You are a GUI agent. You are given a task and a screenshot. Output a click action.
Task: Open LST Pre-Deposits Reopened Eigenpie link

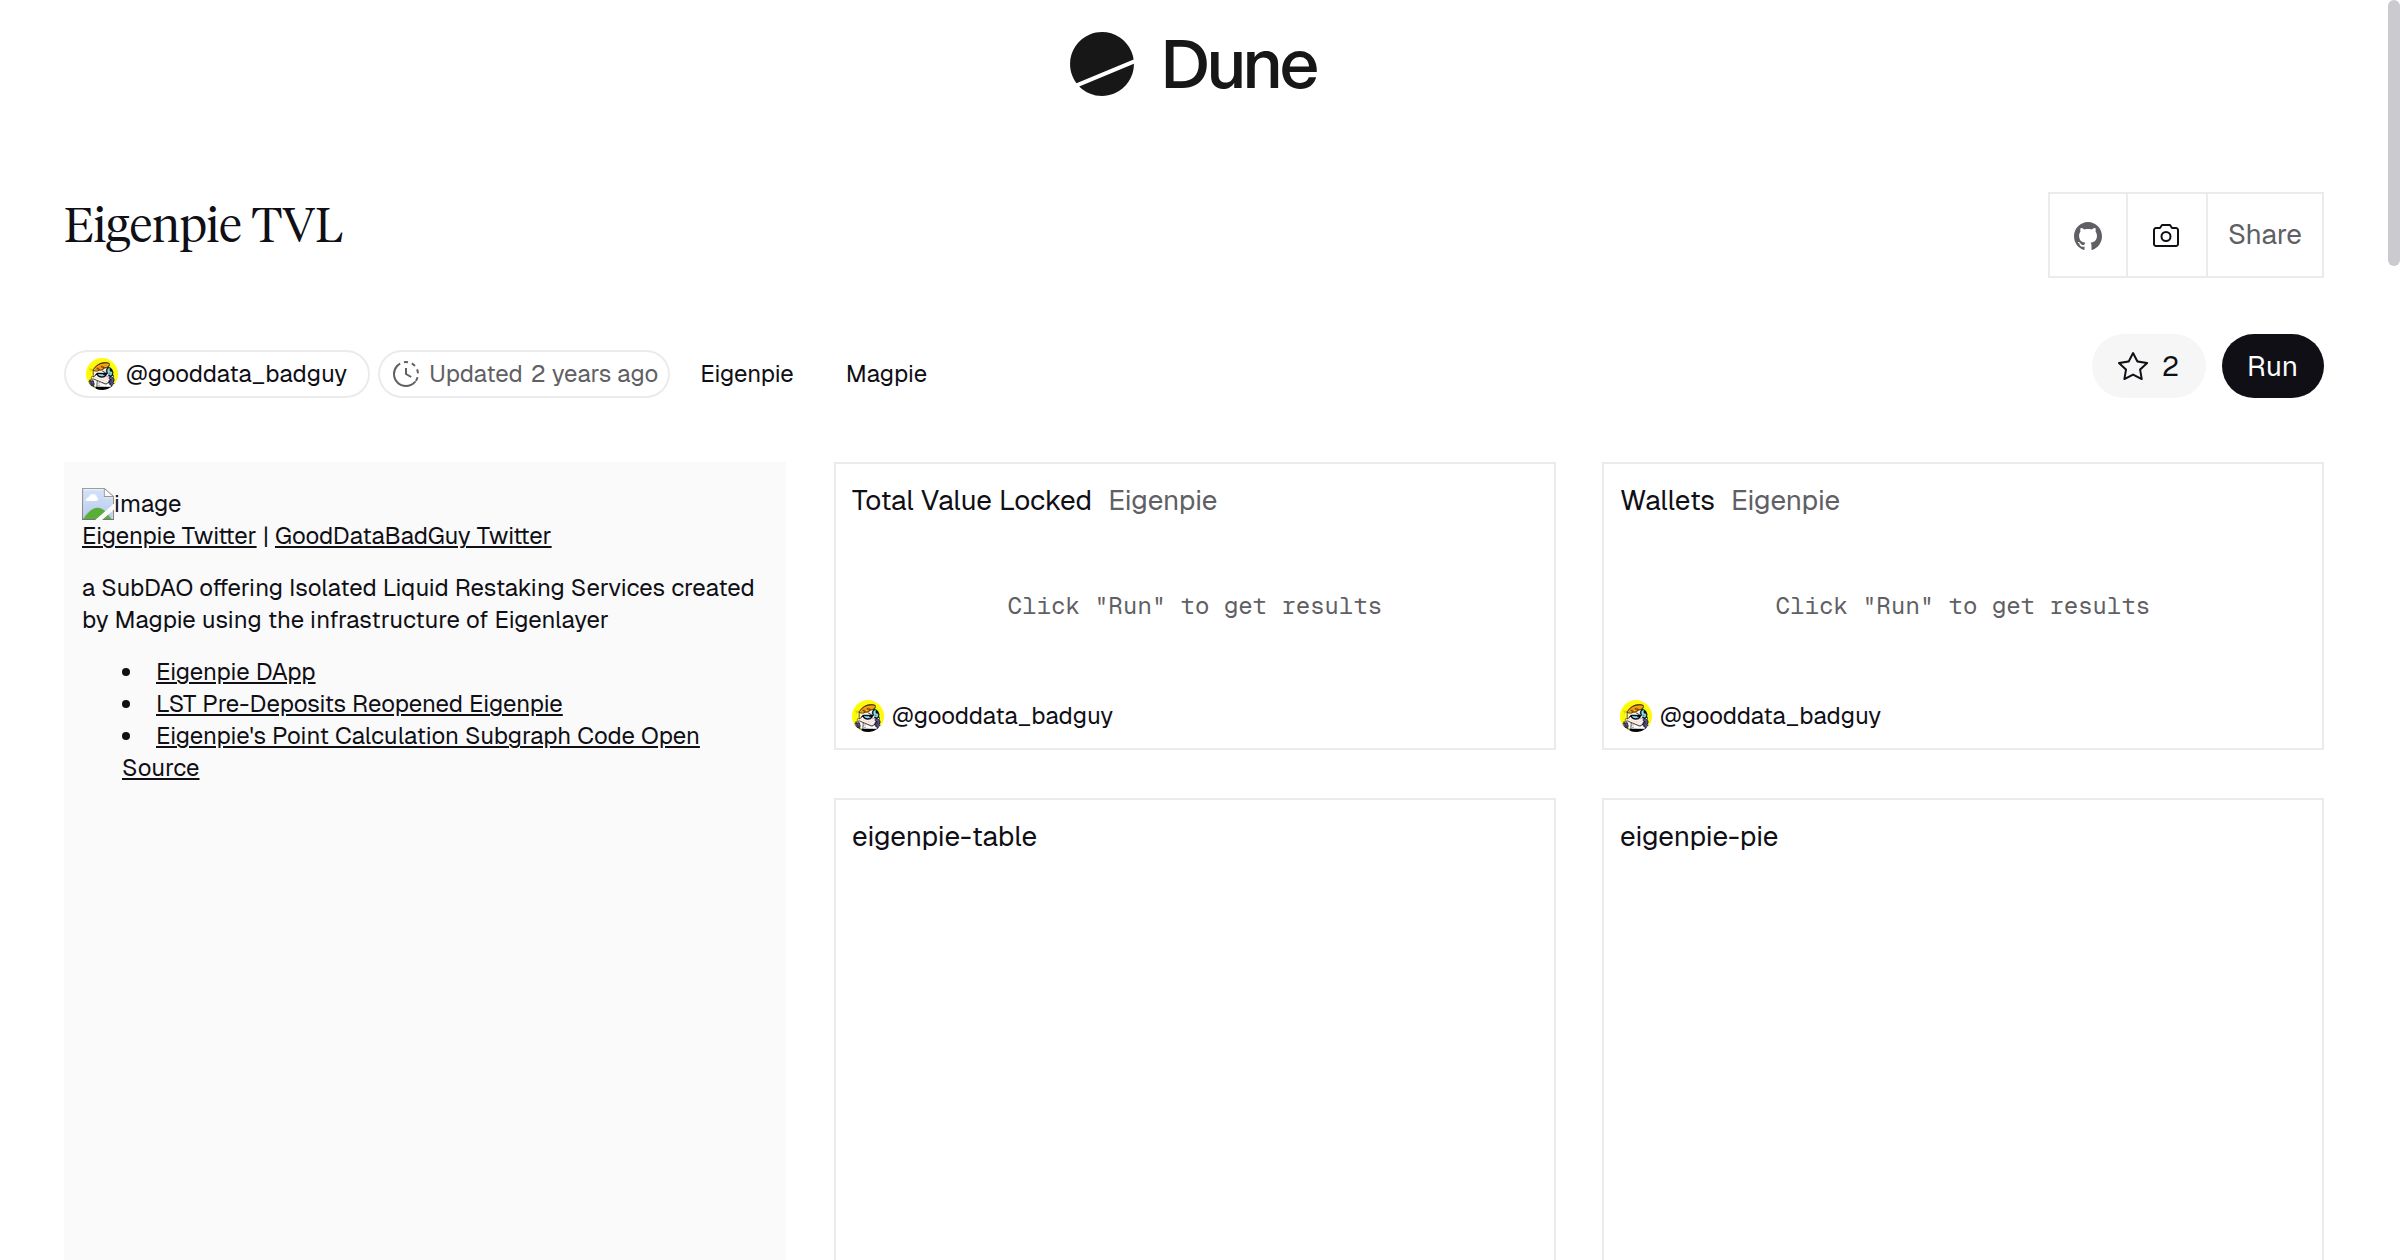click(359, 704)
